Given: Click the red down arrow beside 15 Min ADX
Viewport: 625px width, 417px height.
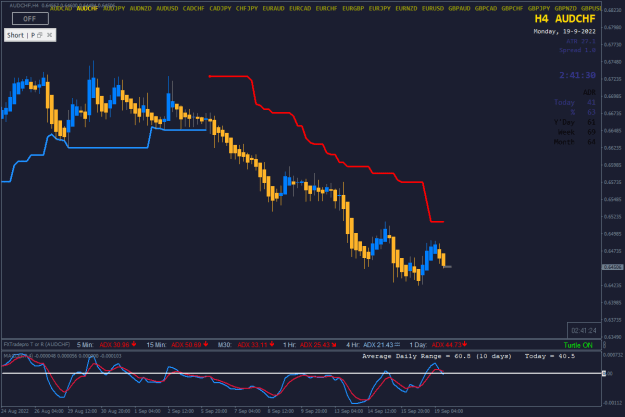Looking at the screenshot, I should pos(206,344).
